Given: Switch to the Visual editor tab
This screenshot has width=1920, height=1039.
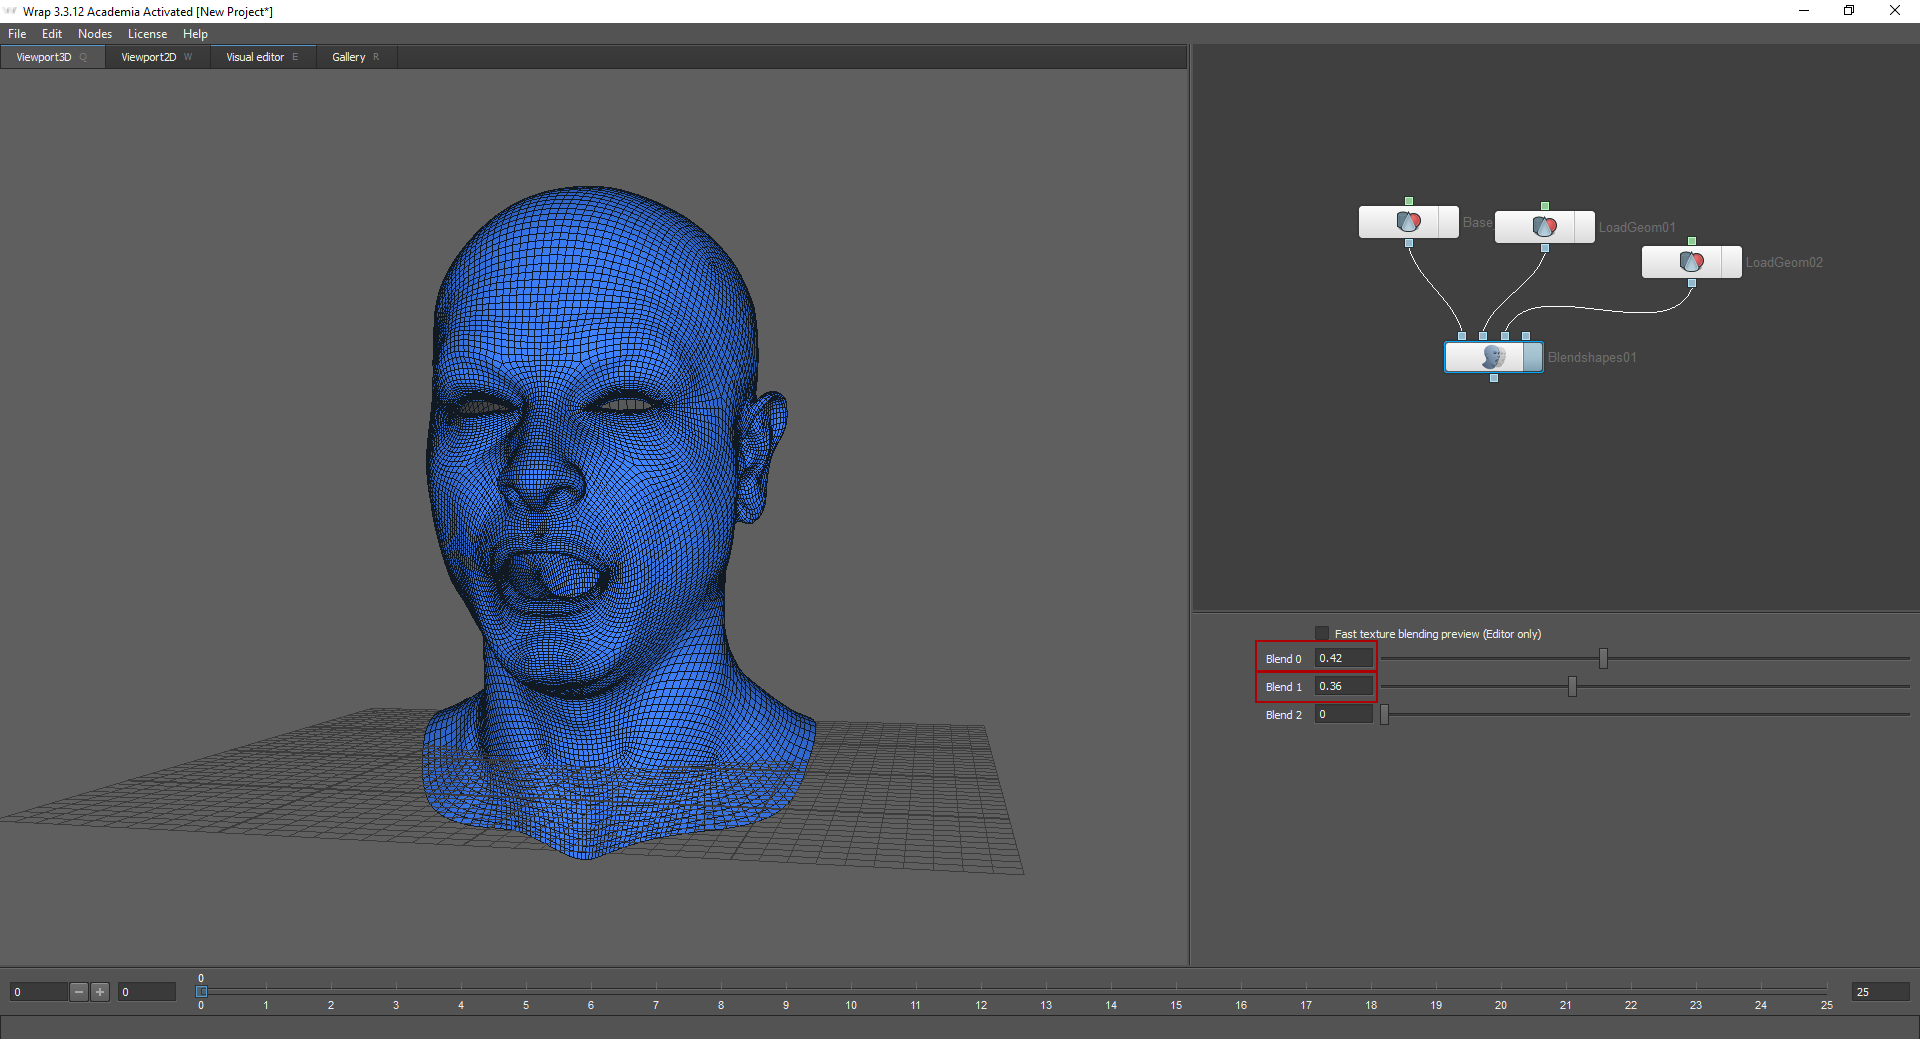Looking at the screenshot, I should (255, 57).
